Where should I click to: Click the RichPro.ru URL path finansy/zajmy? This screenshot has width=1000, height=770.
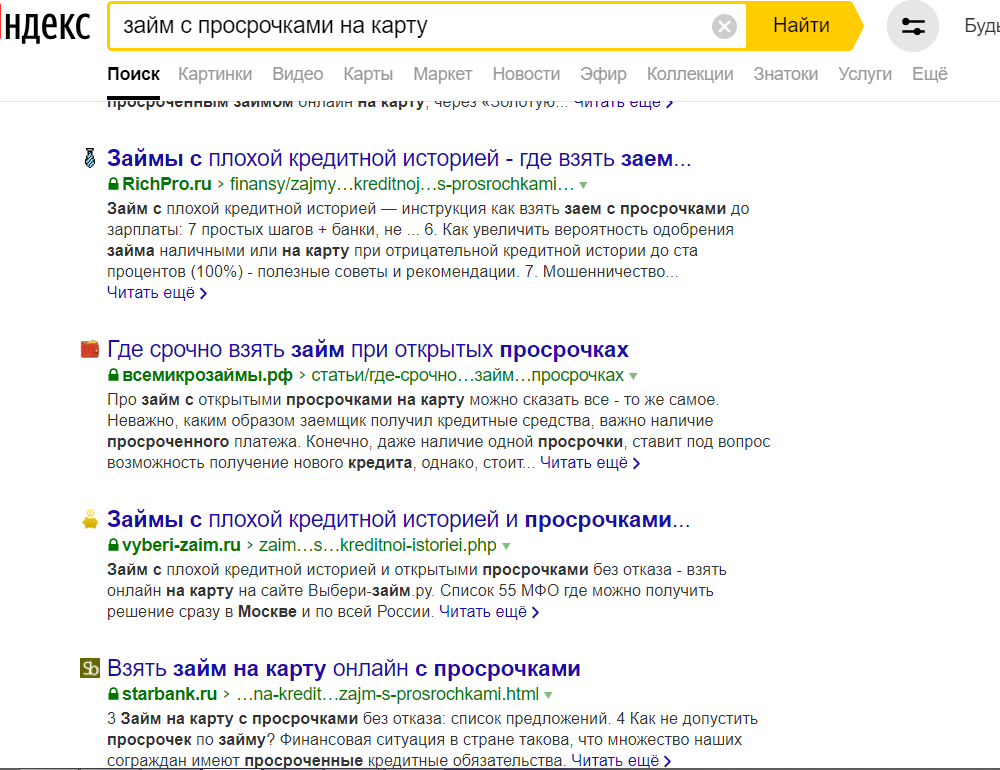(x=402, y=184)
